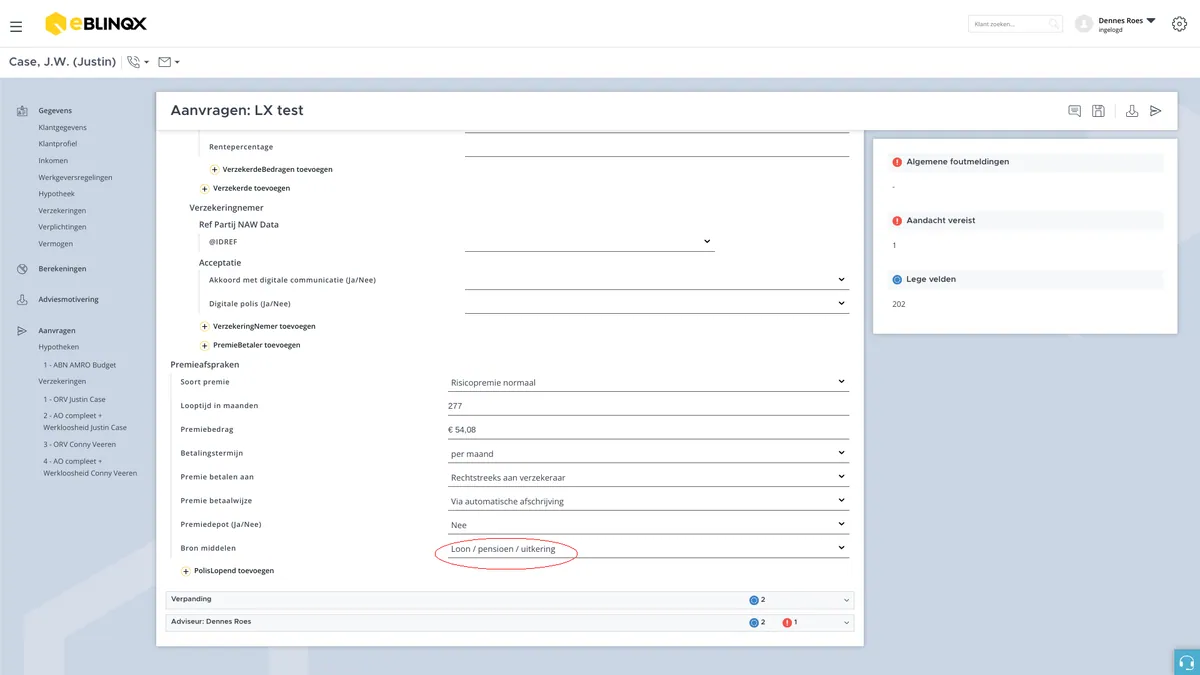This screenshot has width=1200, height=675.
Task: Click the user avatar icon
Action: [1083, 24]
